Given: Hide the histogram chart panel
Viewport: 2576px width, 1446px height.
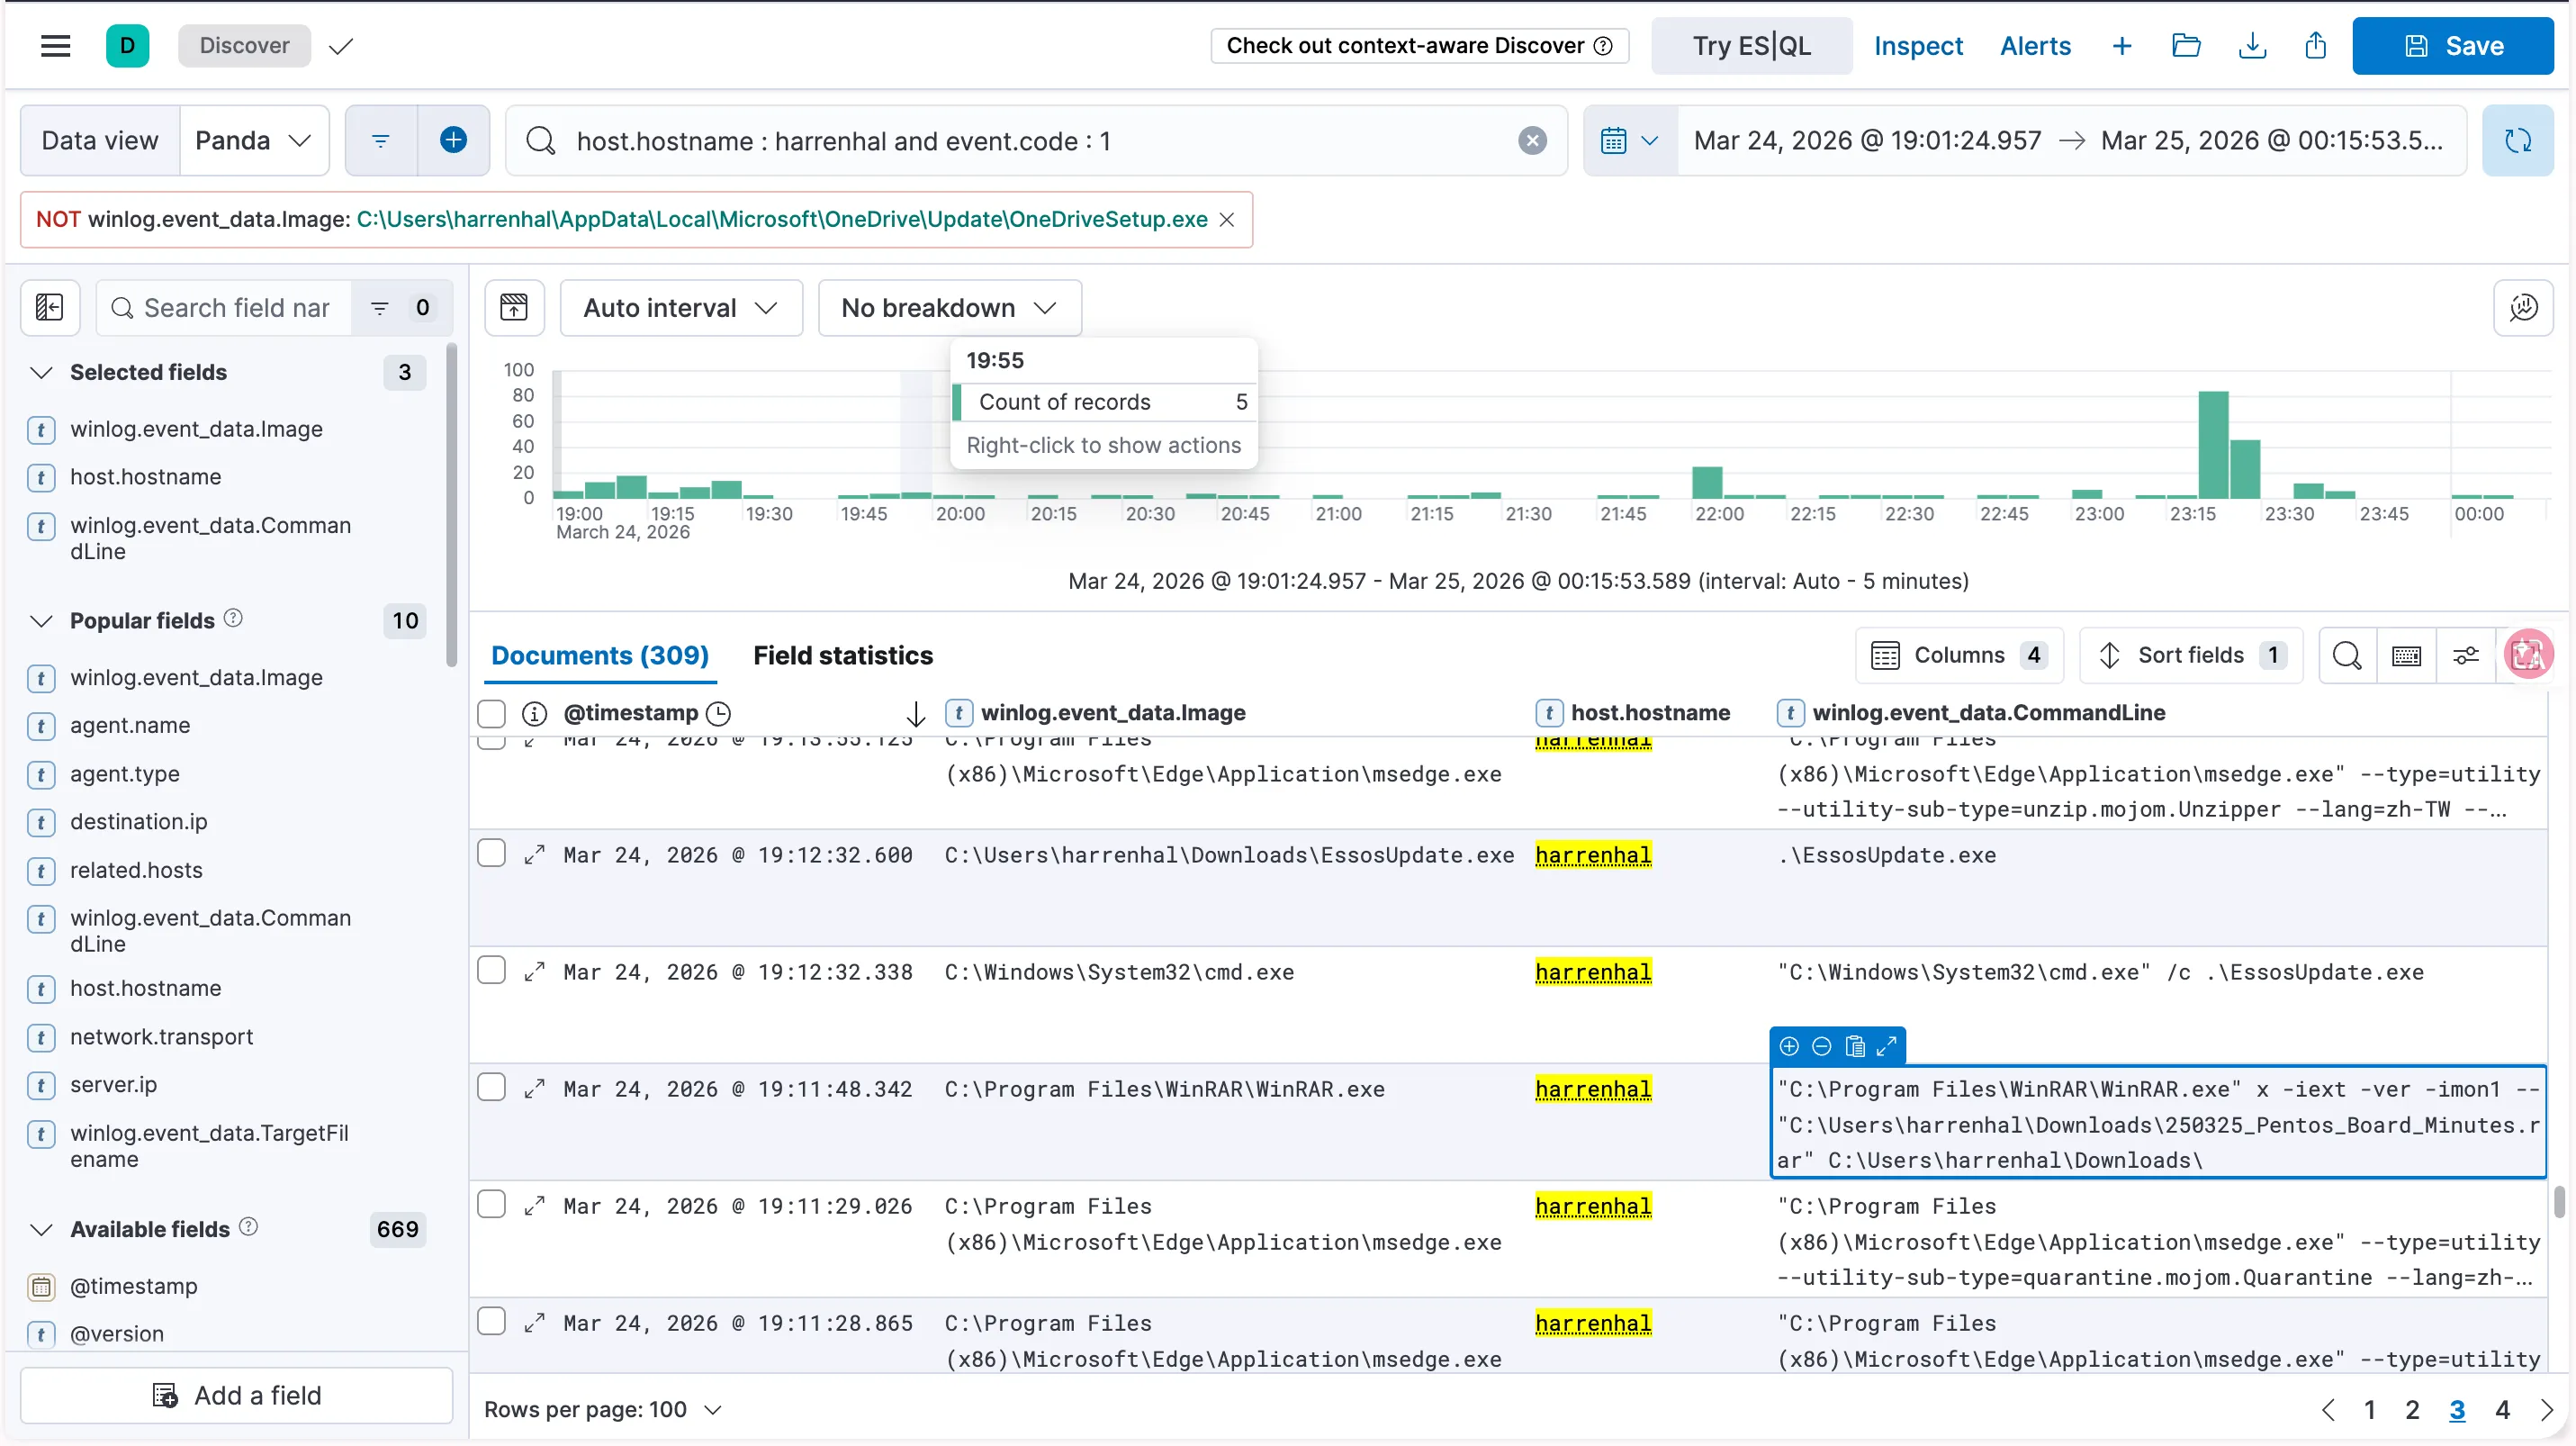Looking at the screenshot, I should pos(514,308).
